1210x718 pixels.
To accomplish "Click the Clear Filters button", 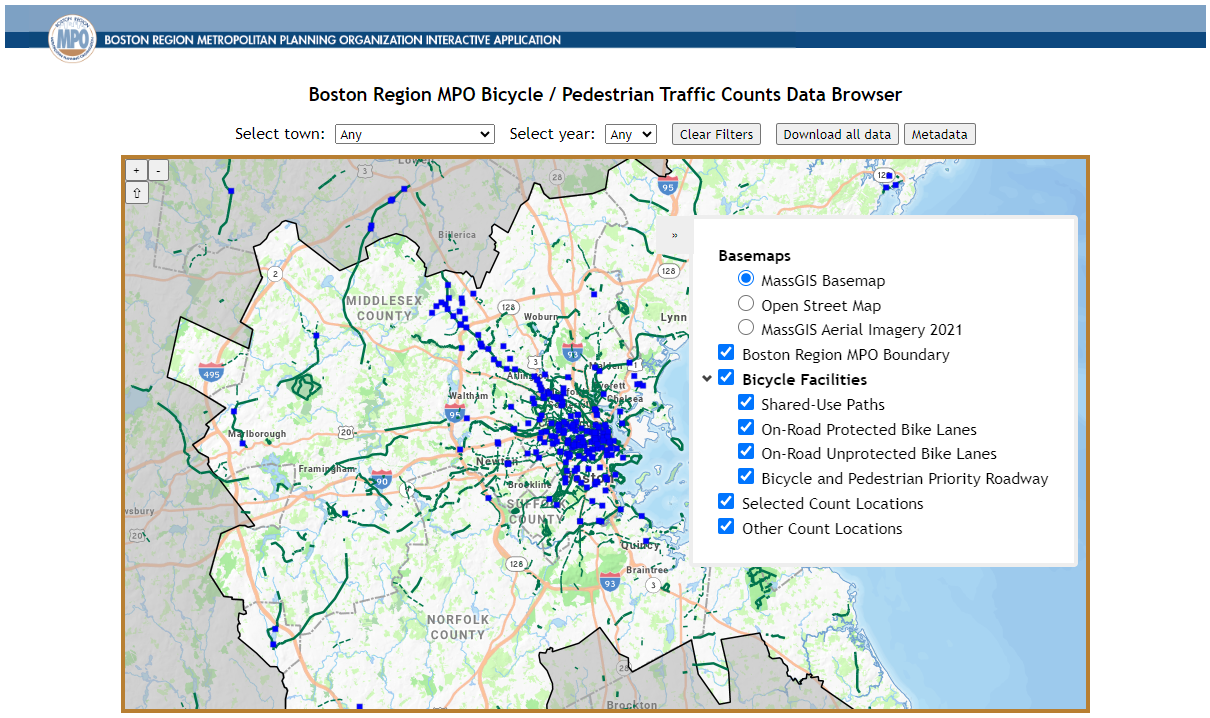I will tap(716, 133).
